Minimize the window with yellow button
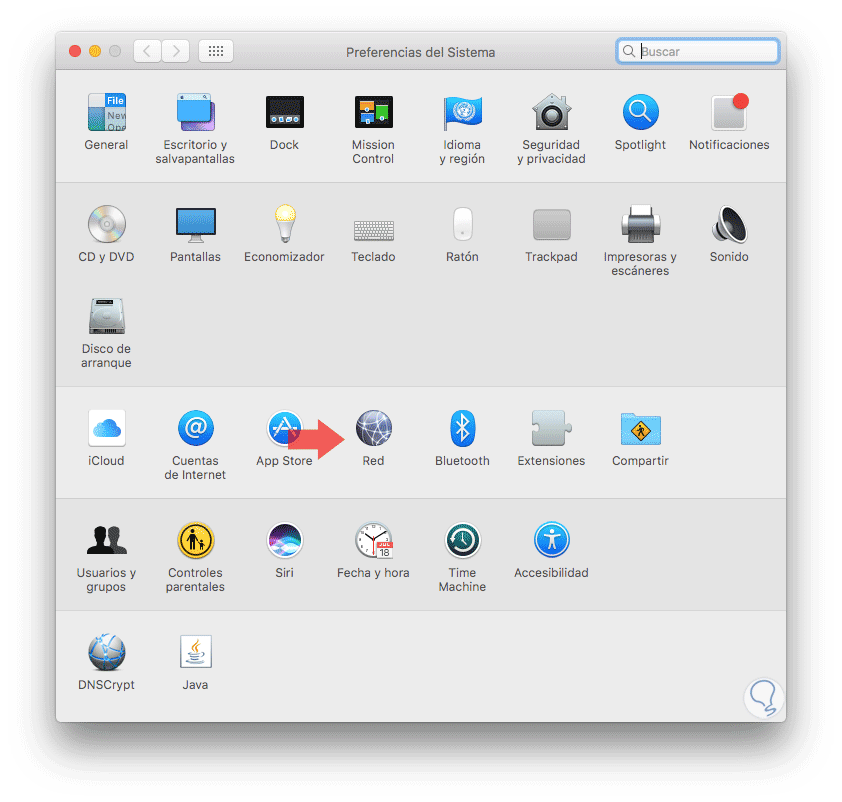This screenshot has height=802, width=842. [95, 52]
